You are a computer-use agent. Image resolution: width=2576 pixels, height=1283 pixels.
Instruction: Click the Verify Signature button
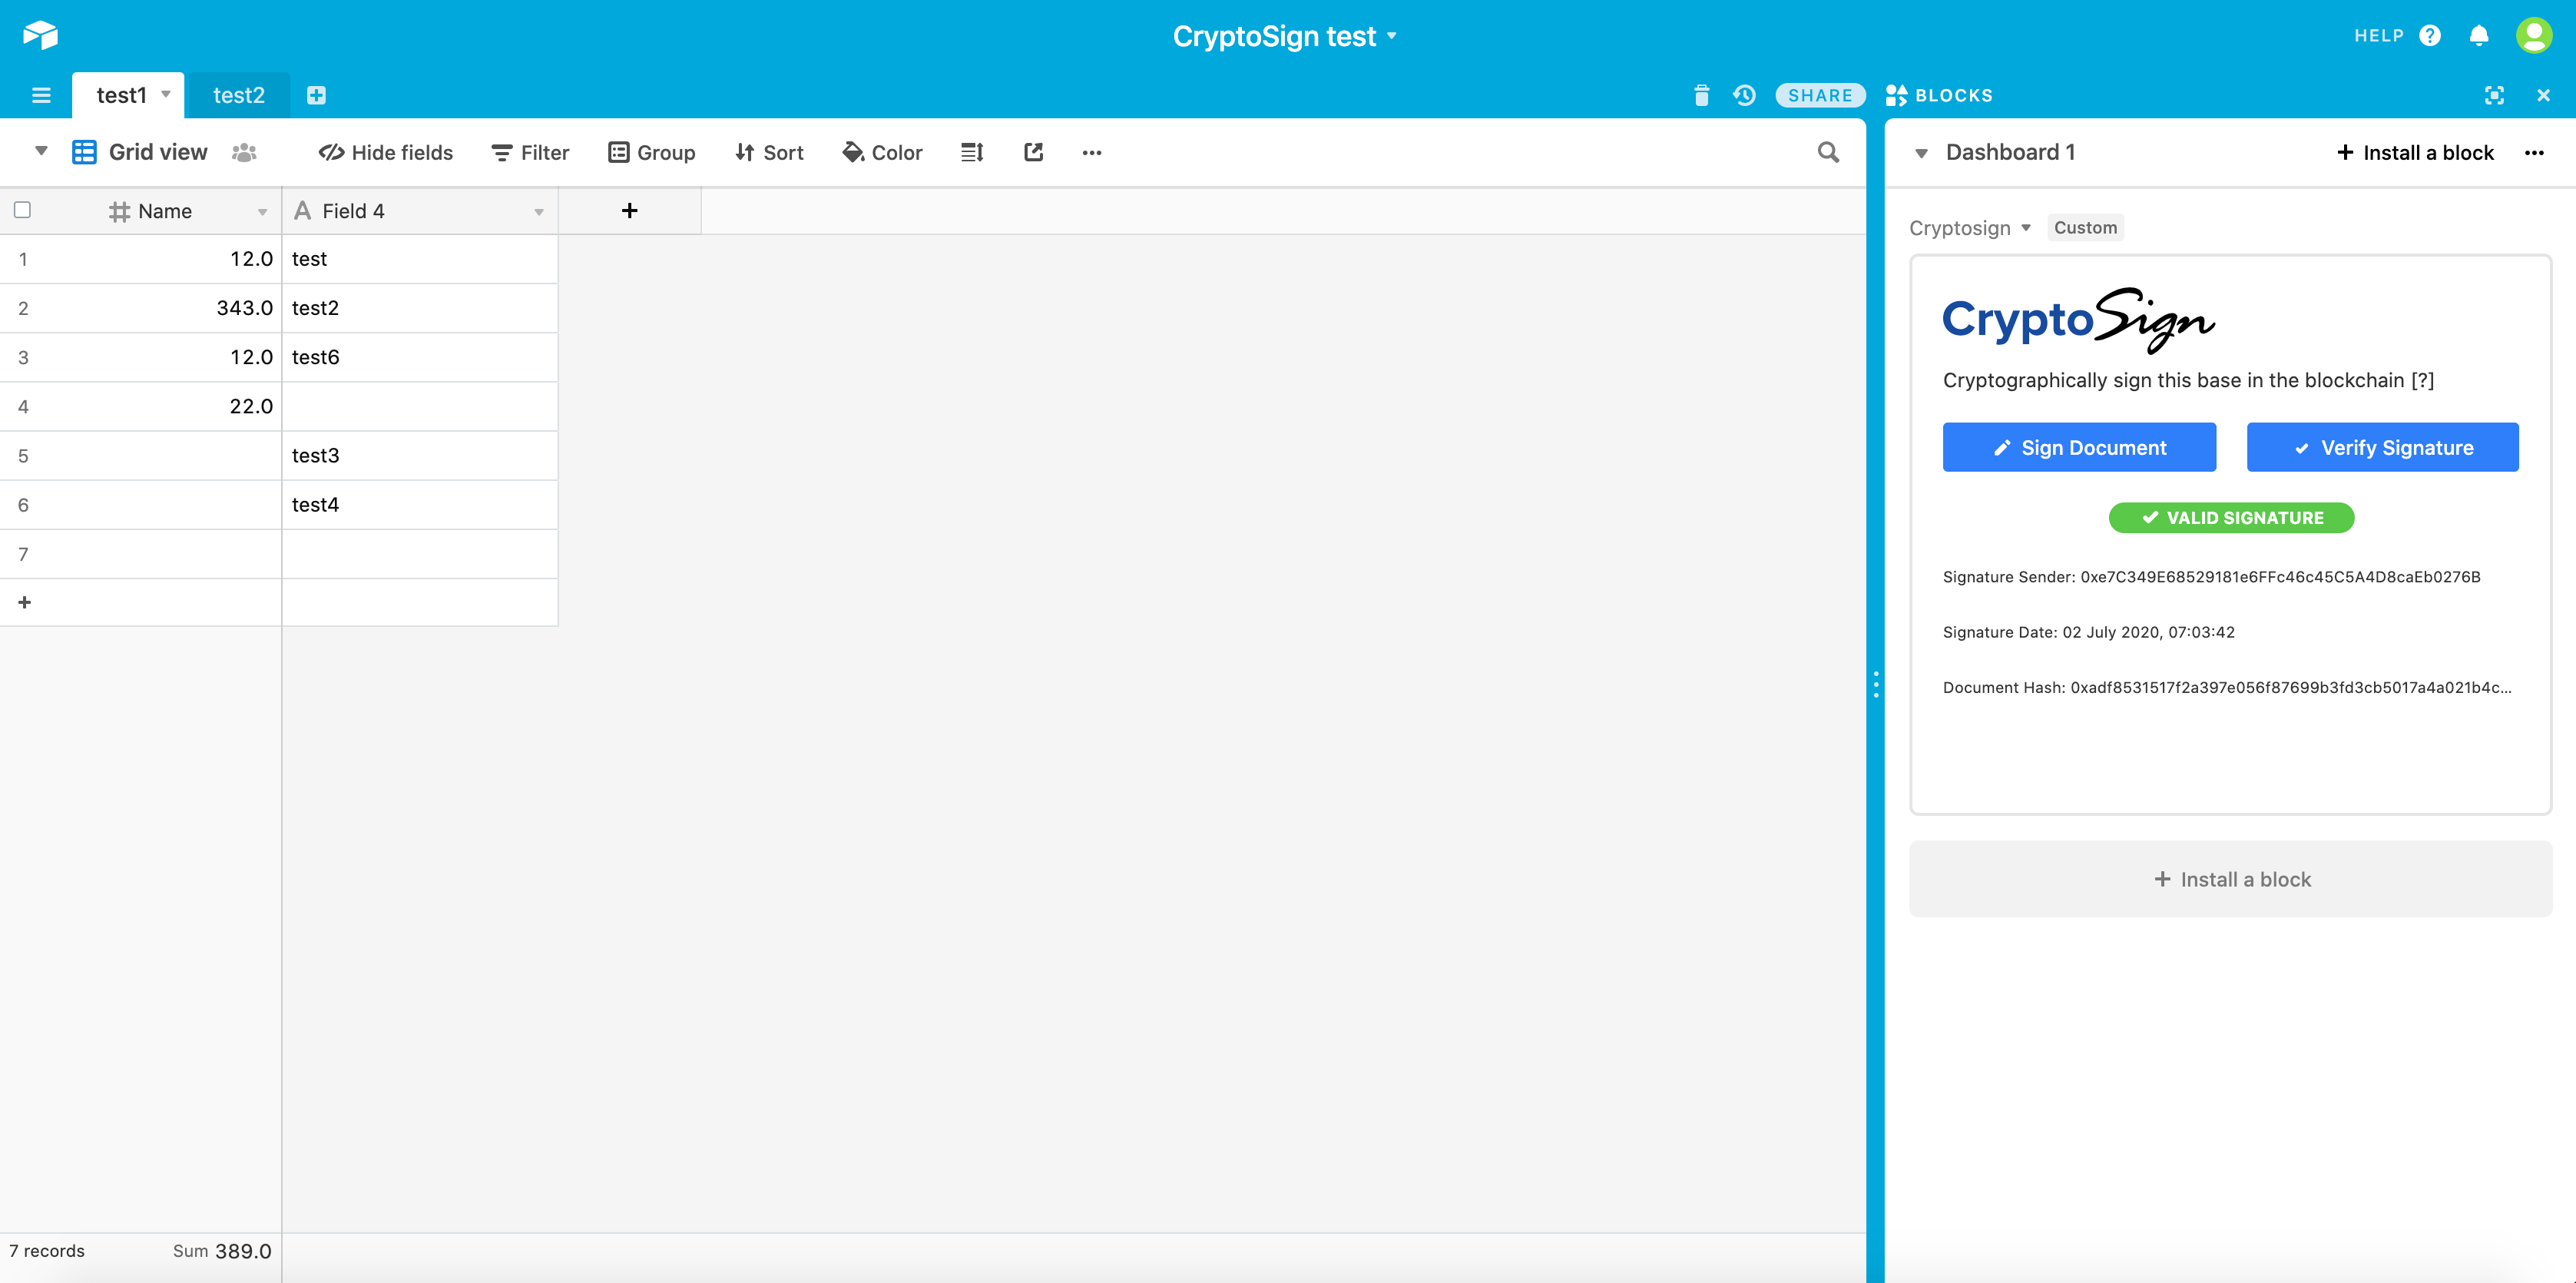(2382, 447)
